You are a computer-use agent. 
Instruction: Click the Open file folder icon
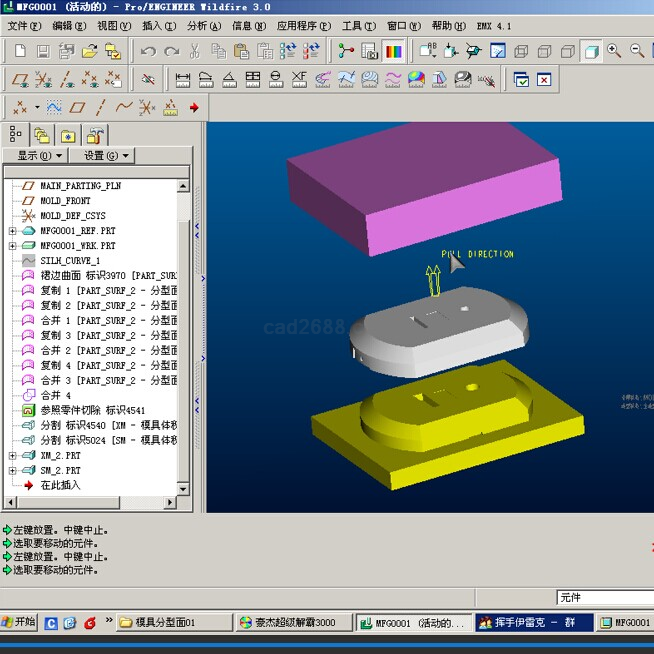[x=89, y=50]
